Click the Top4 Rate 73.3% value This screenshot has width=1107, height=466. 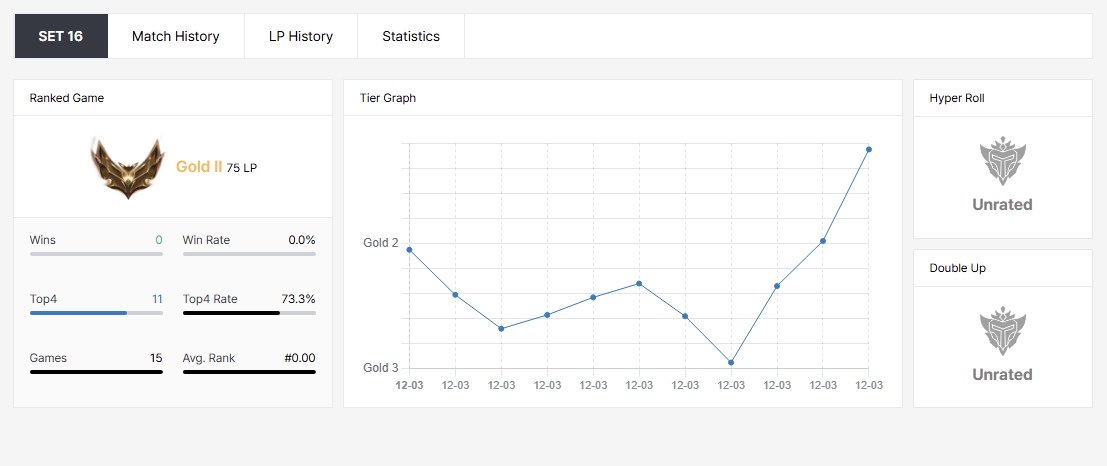click(x=299, y=299)
